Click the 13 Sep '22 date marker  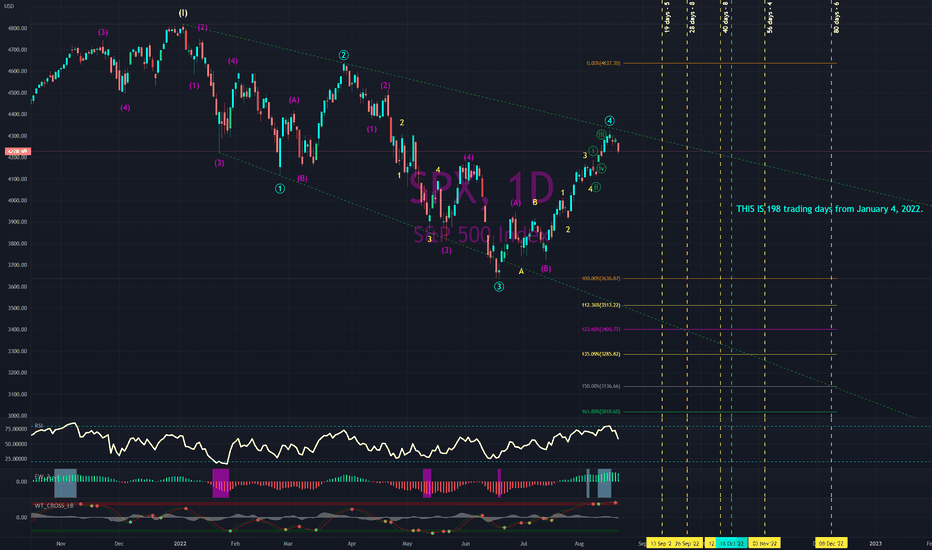(660, 543)
